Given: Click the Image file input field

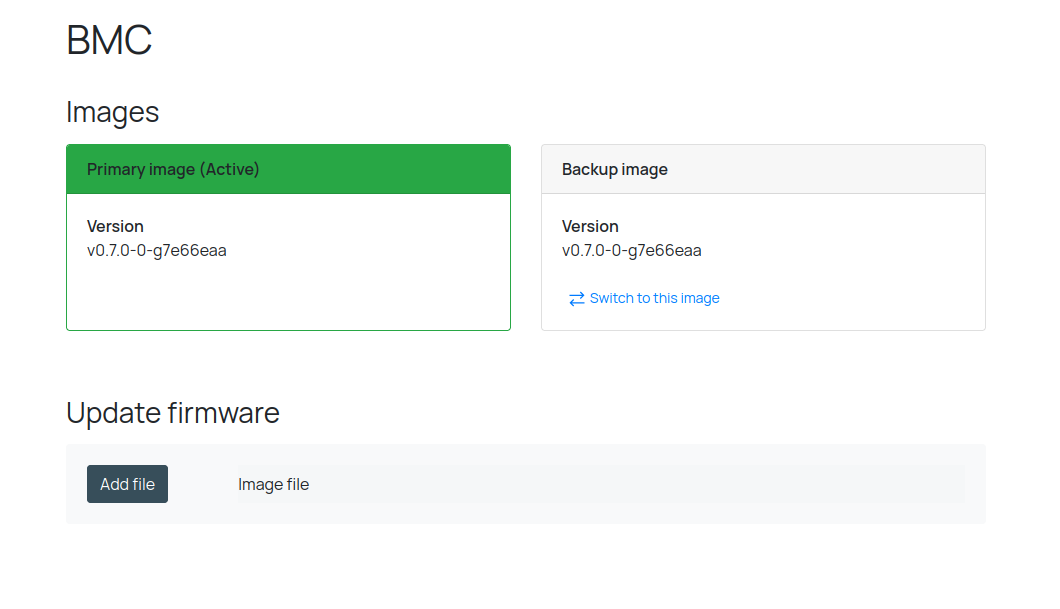Looking at the screenshot, I should coord(601,484).
